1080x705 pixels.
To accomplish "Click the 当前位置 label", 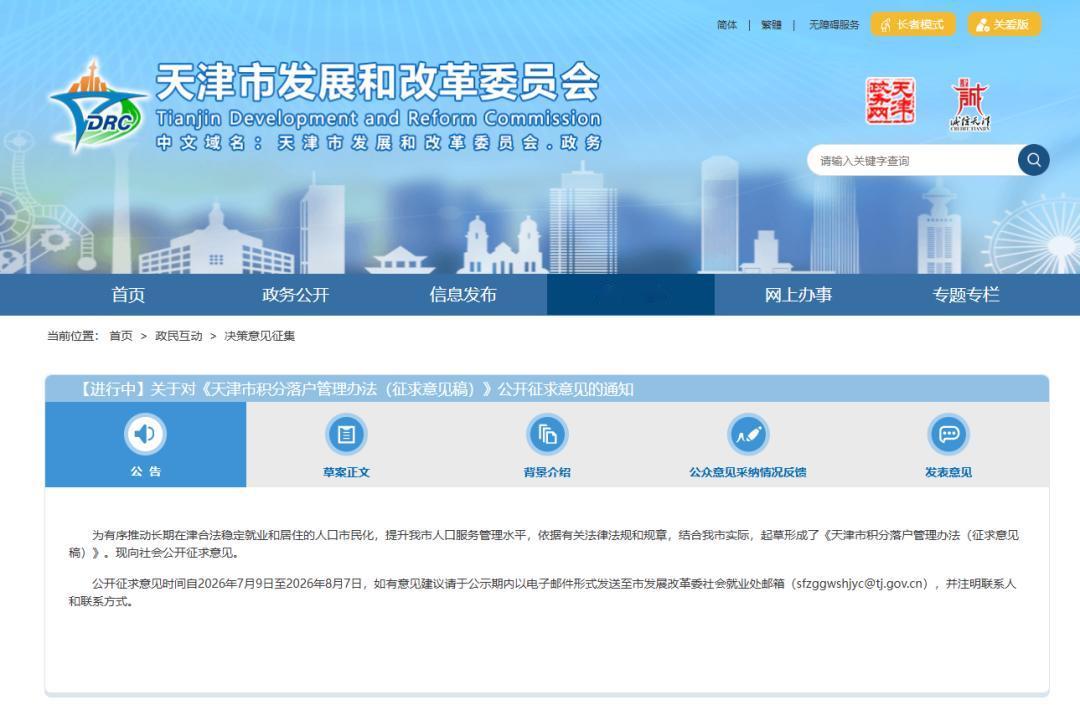I will [x=72, y=336].
